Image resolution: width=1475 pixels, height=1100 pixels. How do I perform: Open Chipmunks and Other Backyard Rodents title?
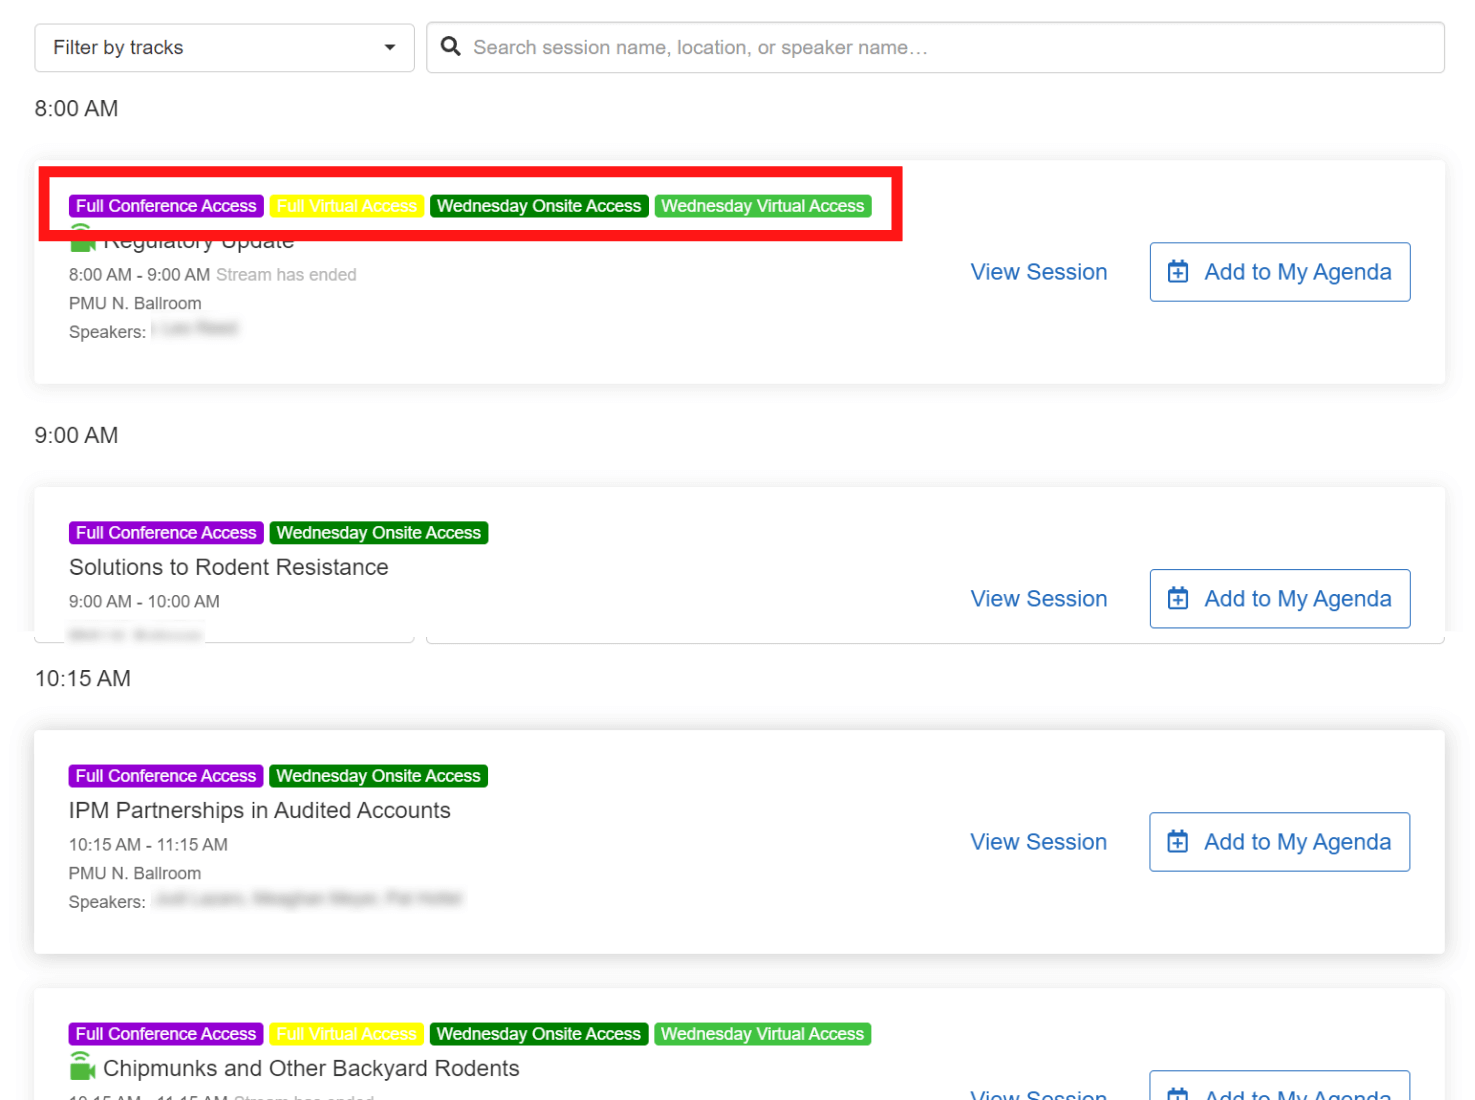click(311, 1068)
